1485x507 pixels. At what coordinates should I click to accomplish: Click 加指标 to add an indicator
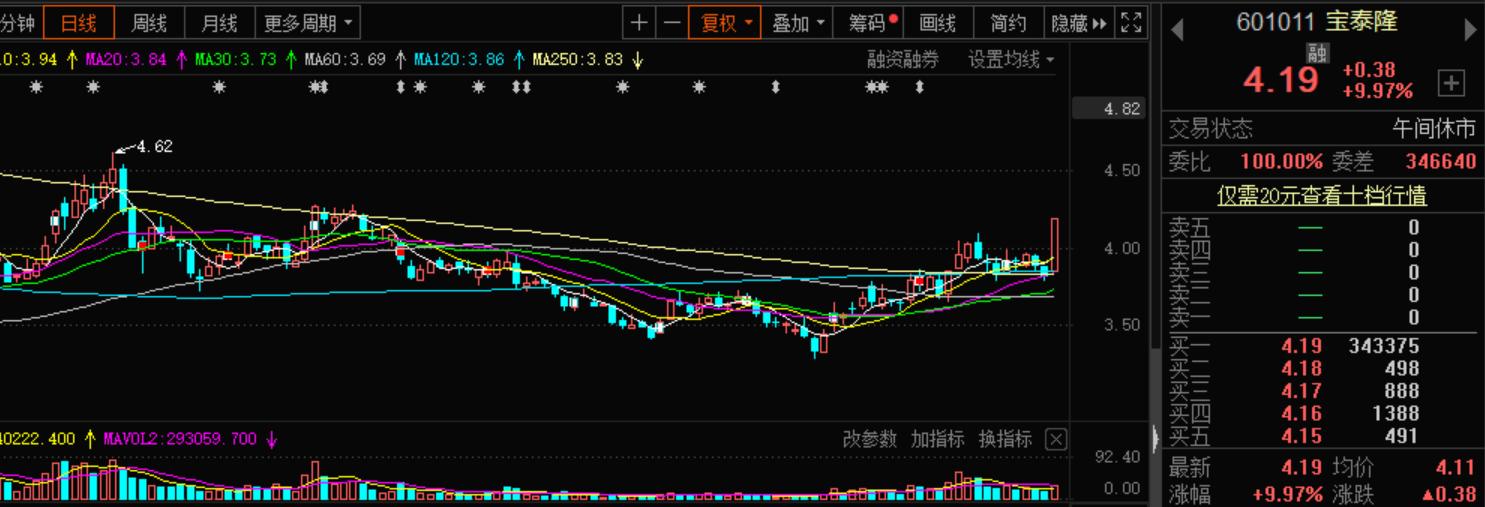pyautogui.click(x=937, y=439)
